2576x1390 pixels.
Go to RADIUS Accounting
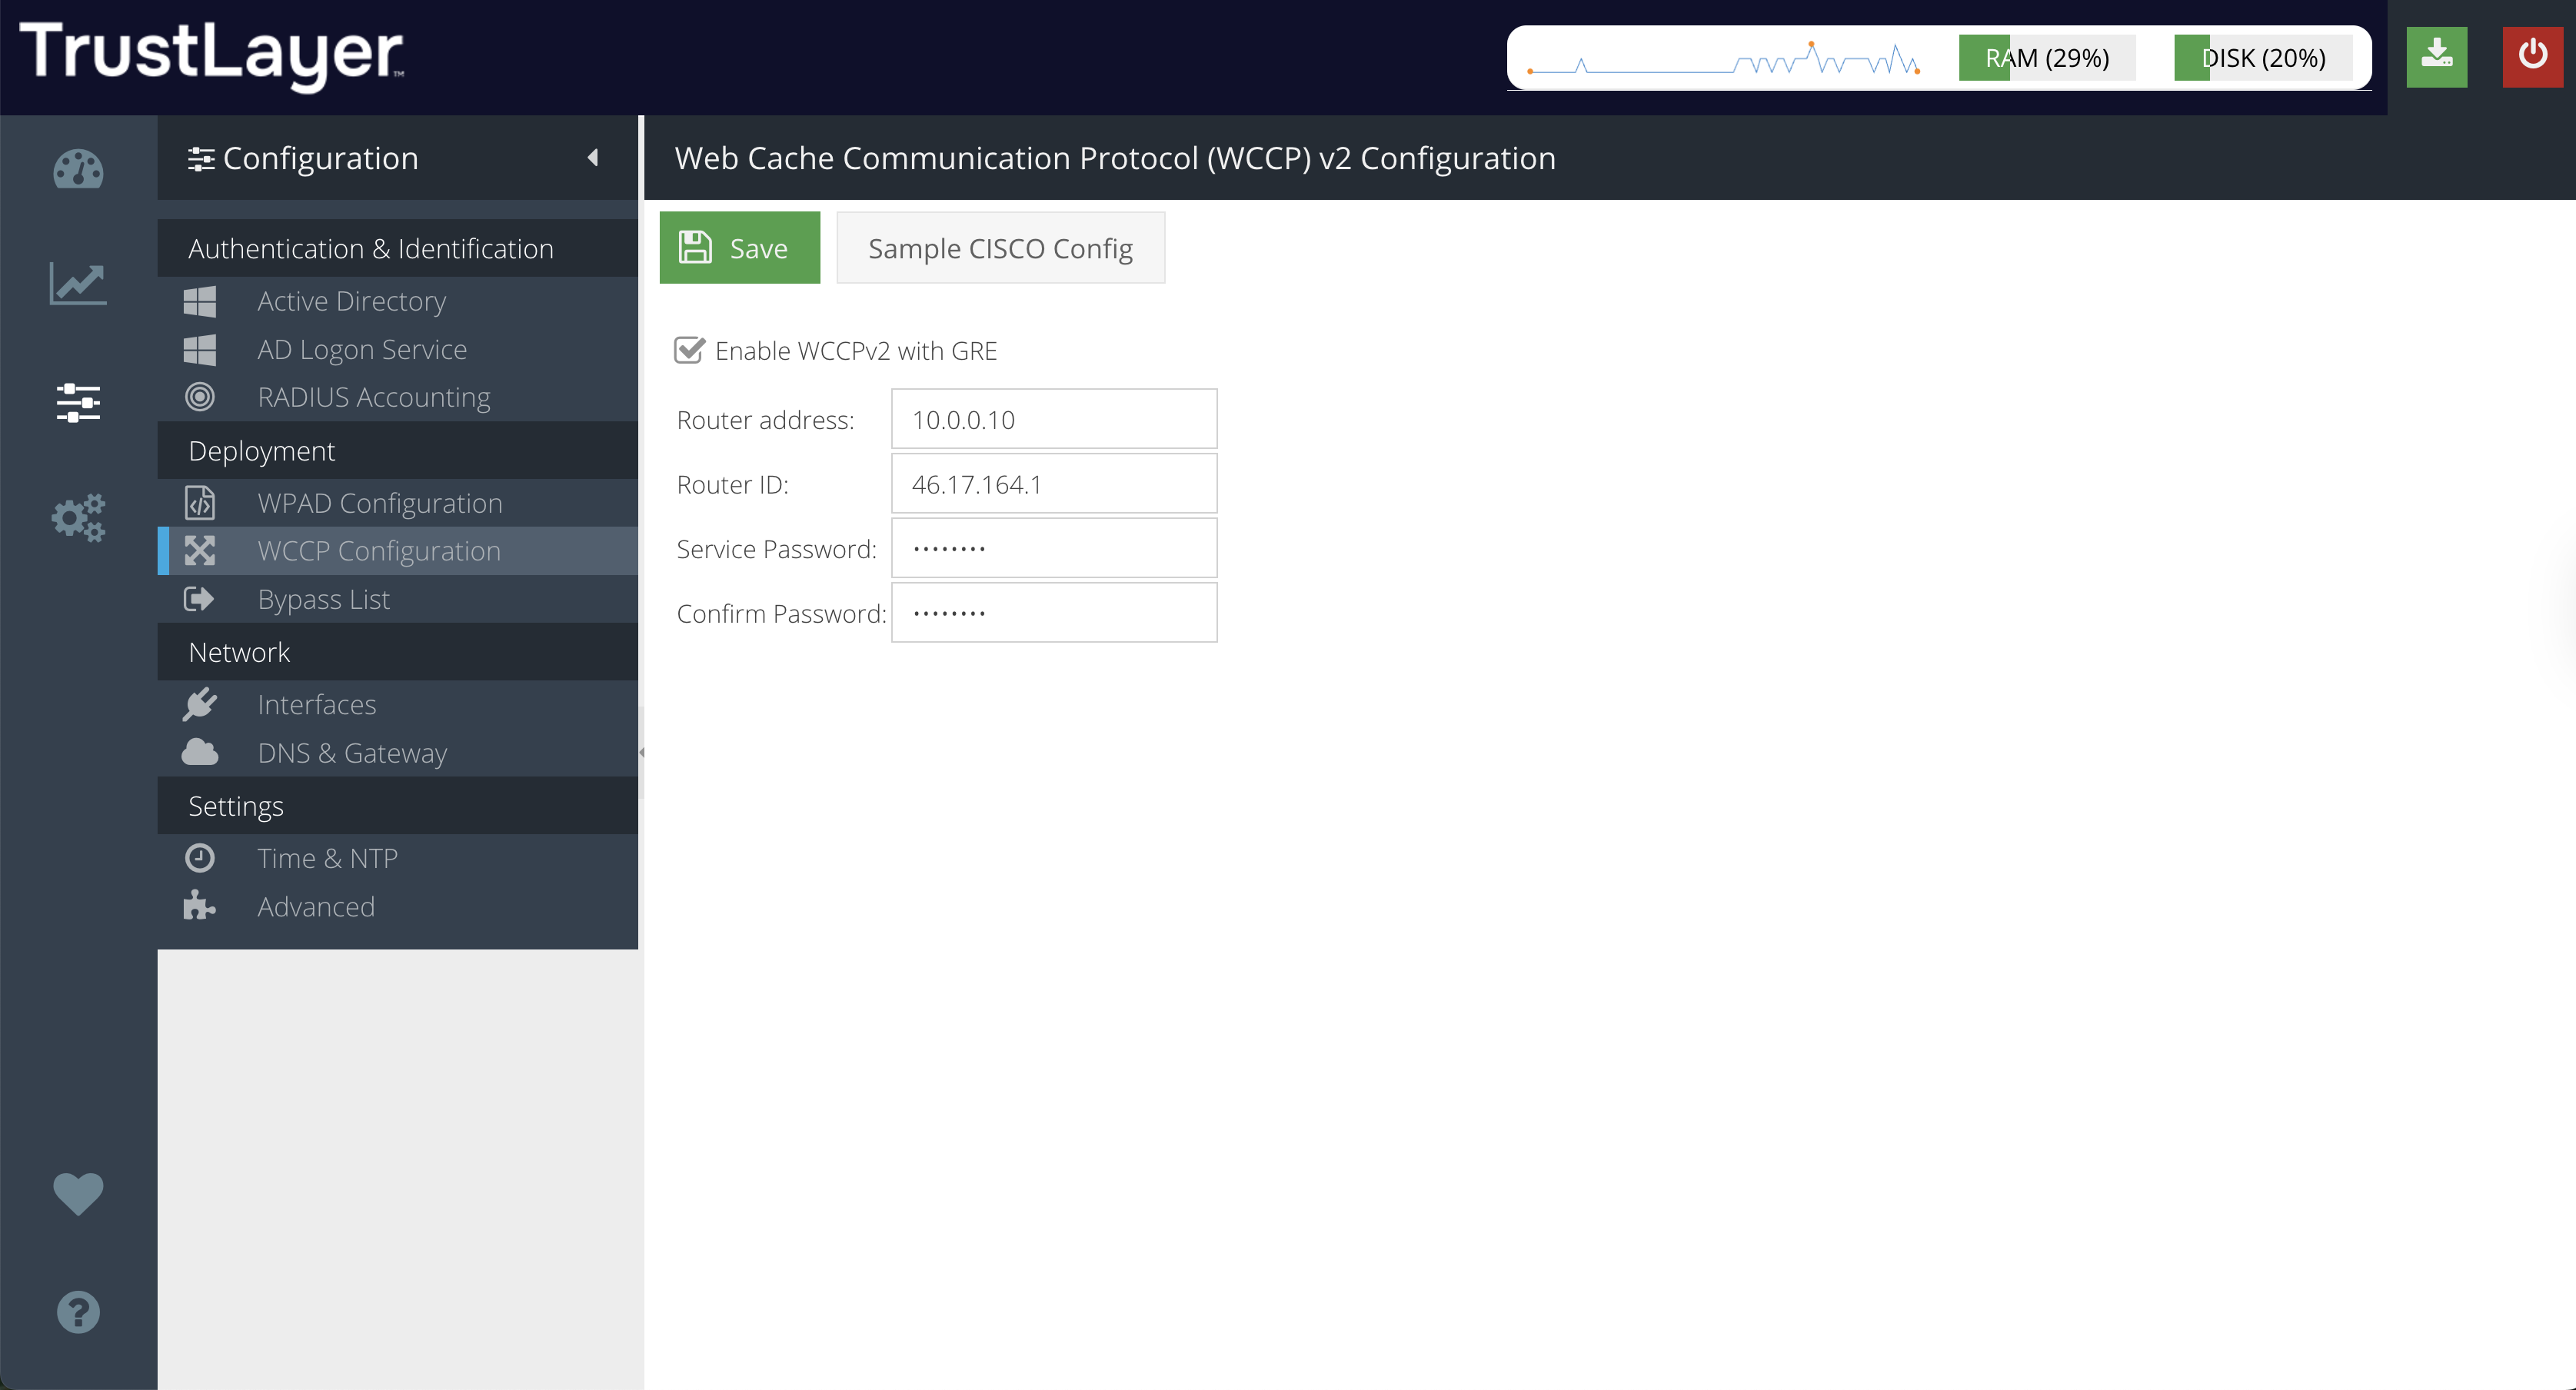[397, 397]
